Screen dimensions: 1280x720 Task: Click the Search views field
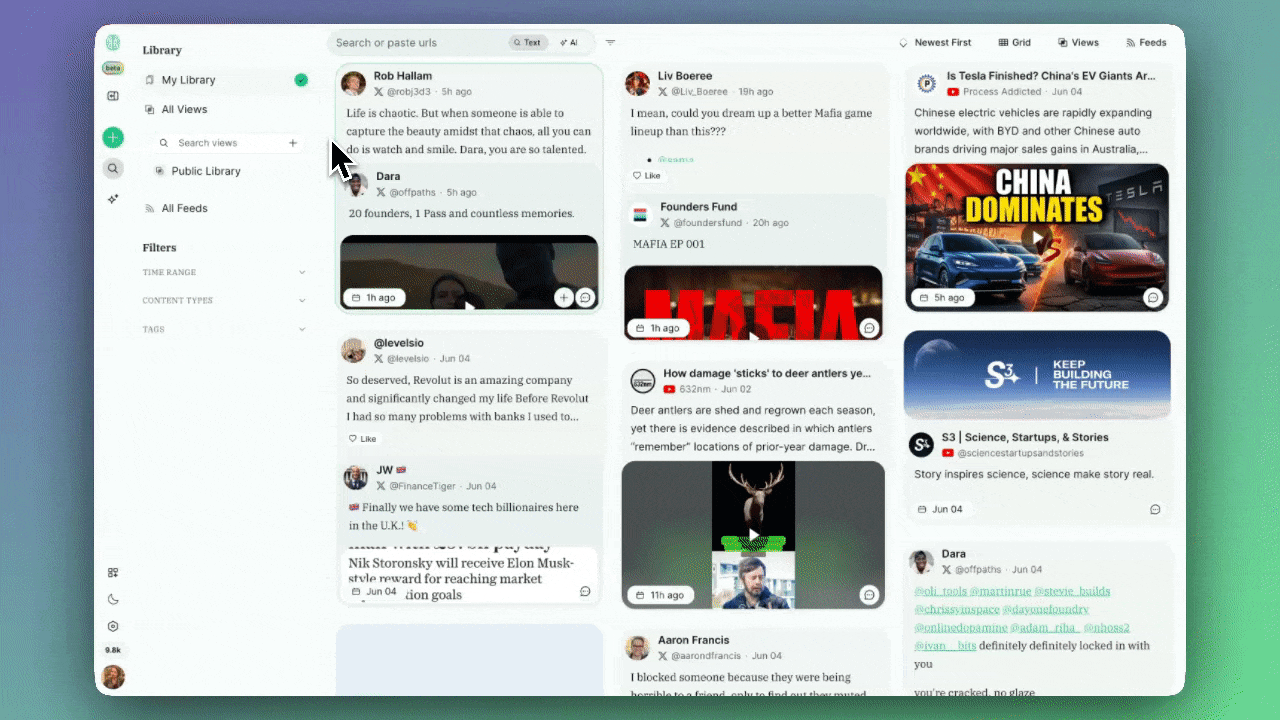pyautogui.click(x=228, y=143)
